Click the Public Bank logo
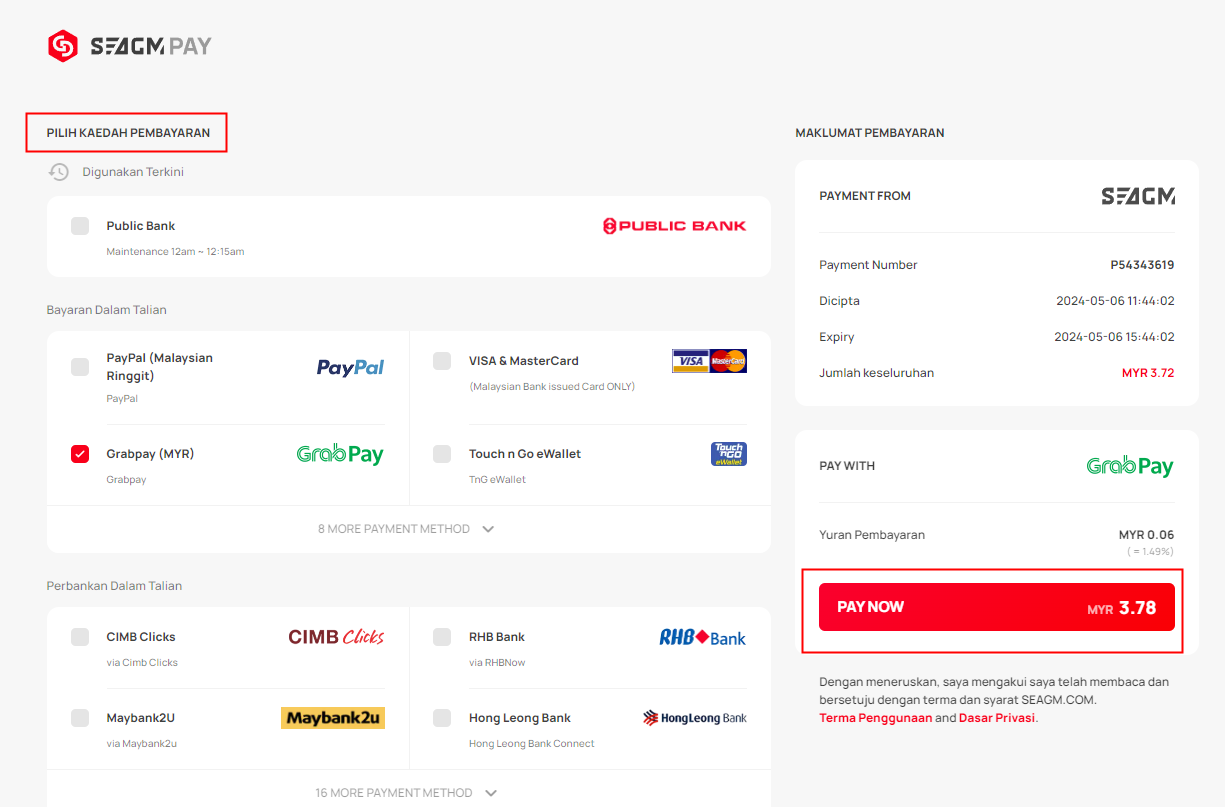This screenshot has height=807, width=1225. (x=675, y=226)
